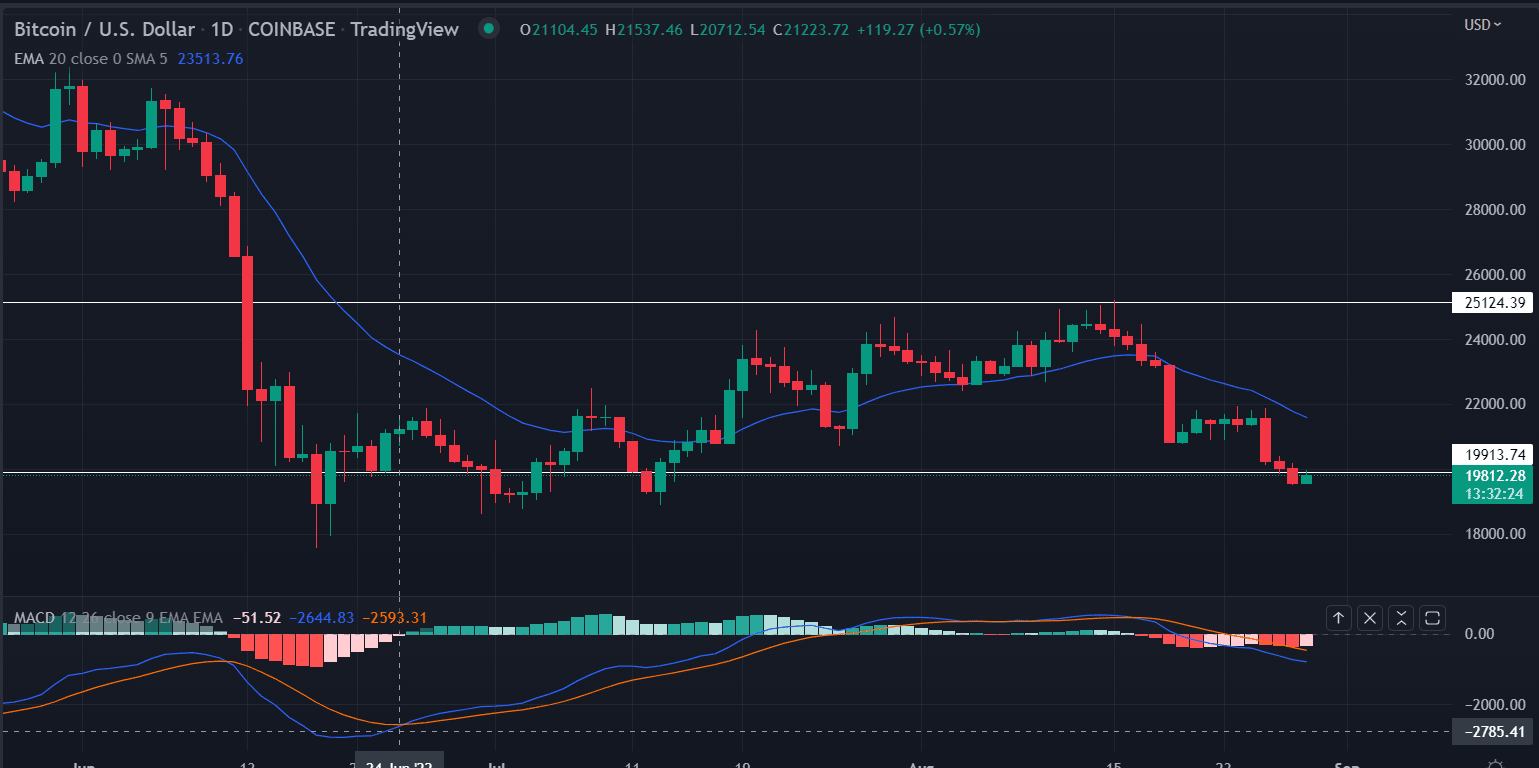Move the MACD pane up

click(x=1338, y=618)
